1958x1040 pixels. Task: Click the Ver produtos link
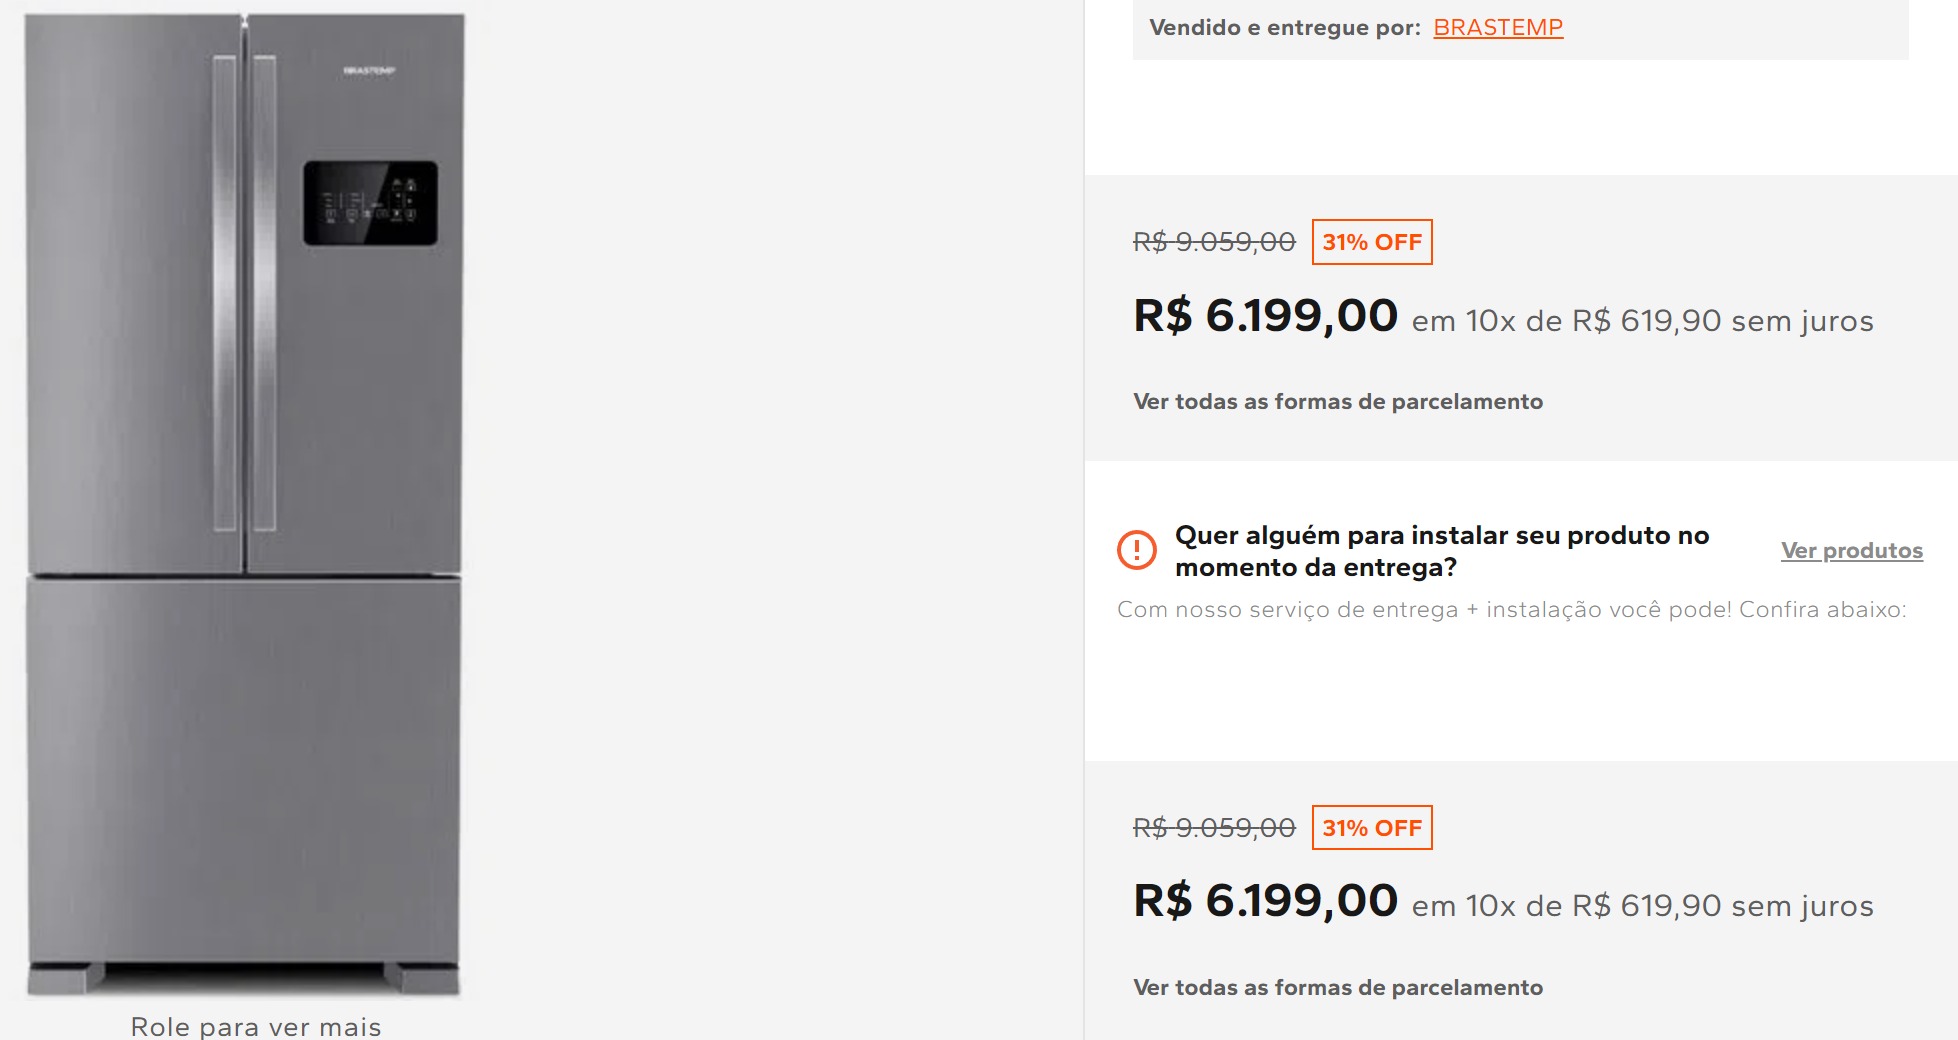(x=1851, y=551)
